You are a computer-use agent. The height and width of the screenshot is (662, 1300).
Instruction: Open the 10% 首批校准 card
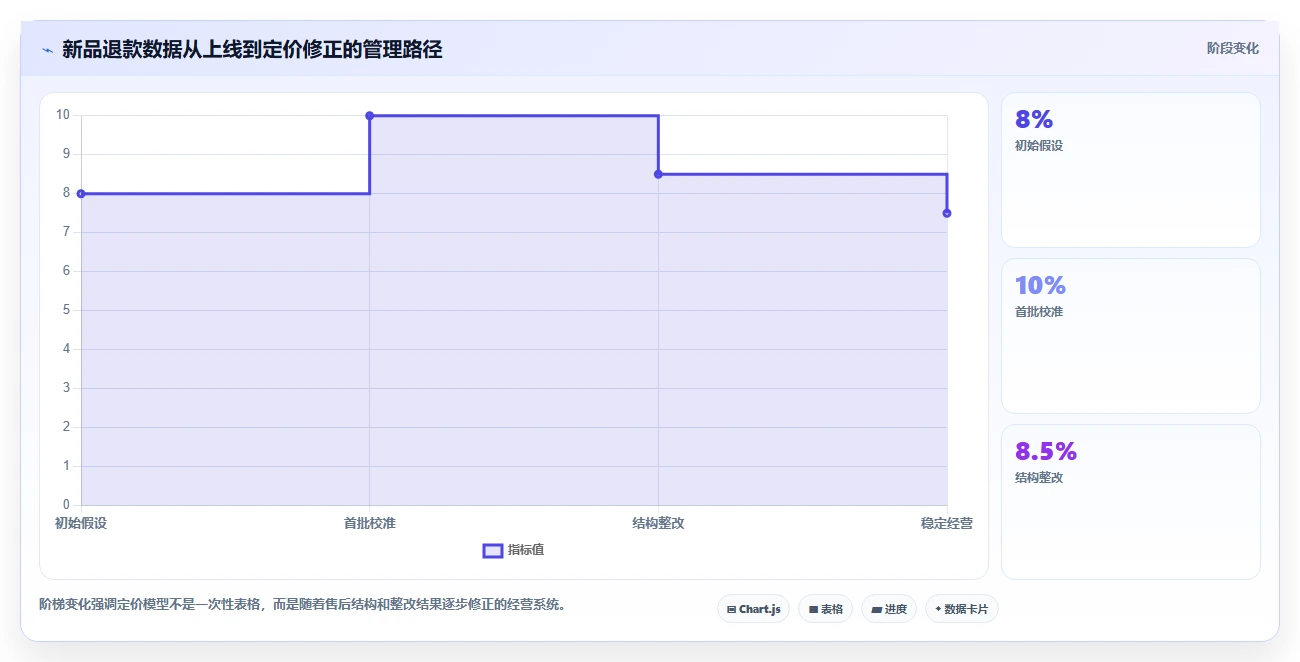pos(1130,336)
